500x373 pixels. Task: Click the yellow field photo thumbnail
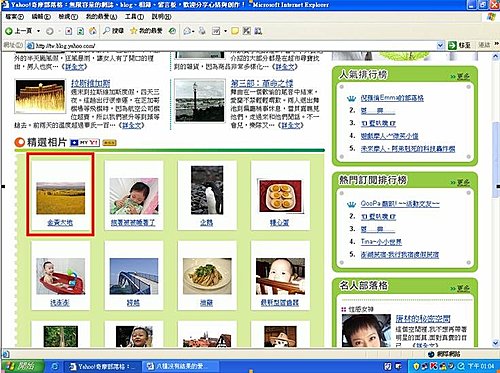click(x=61, y=198)
